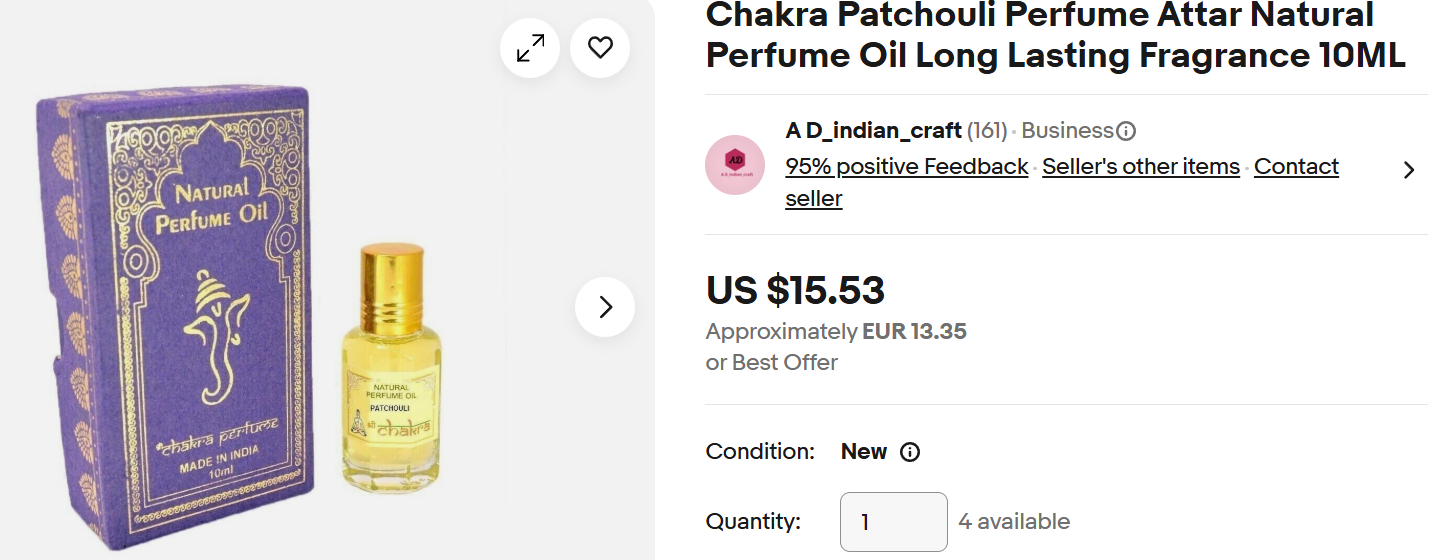The image size is (1437, 560).
Task: Click the US $15.53 price
Action: coord(795,290)
